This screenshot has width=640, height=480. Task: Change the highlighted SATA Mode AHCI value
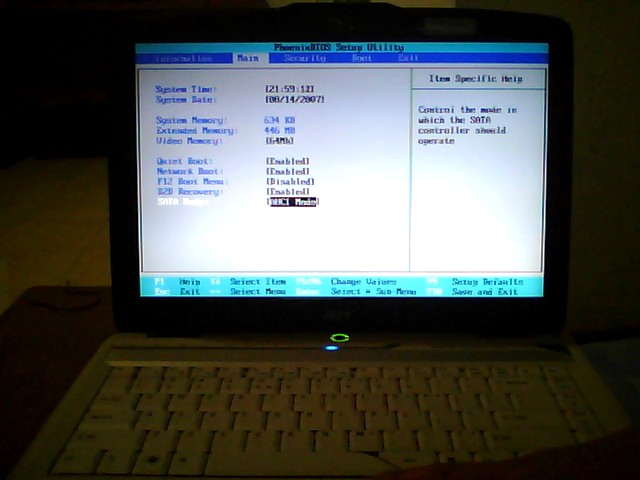coord(293,202)
